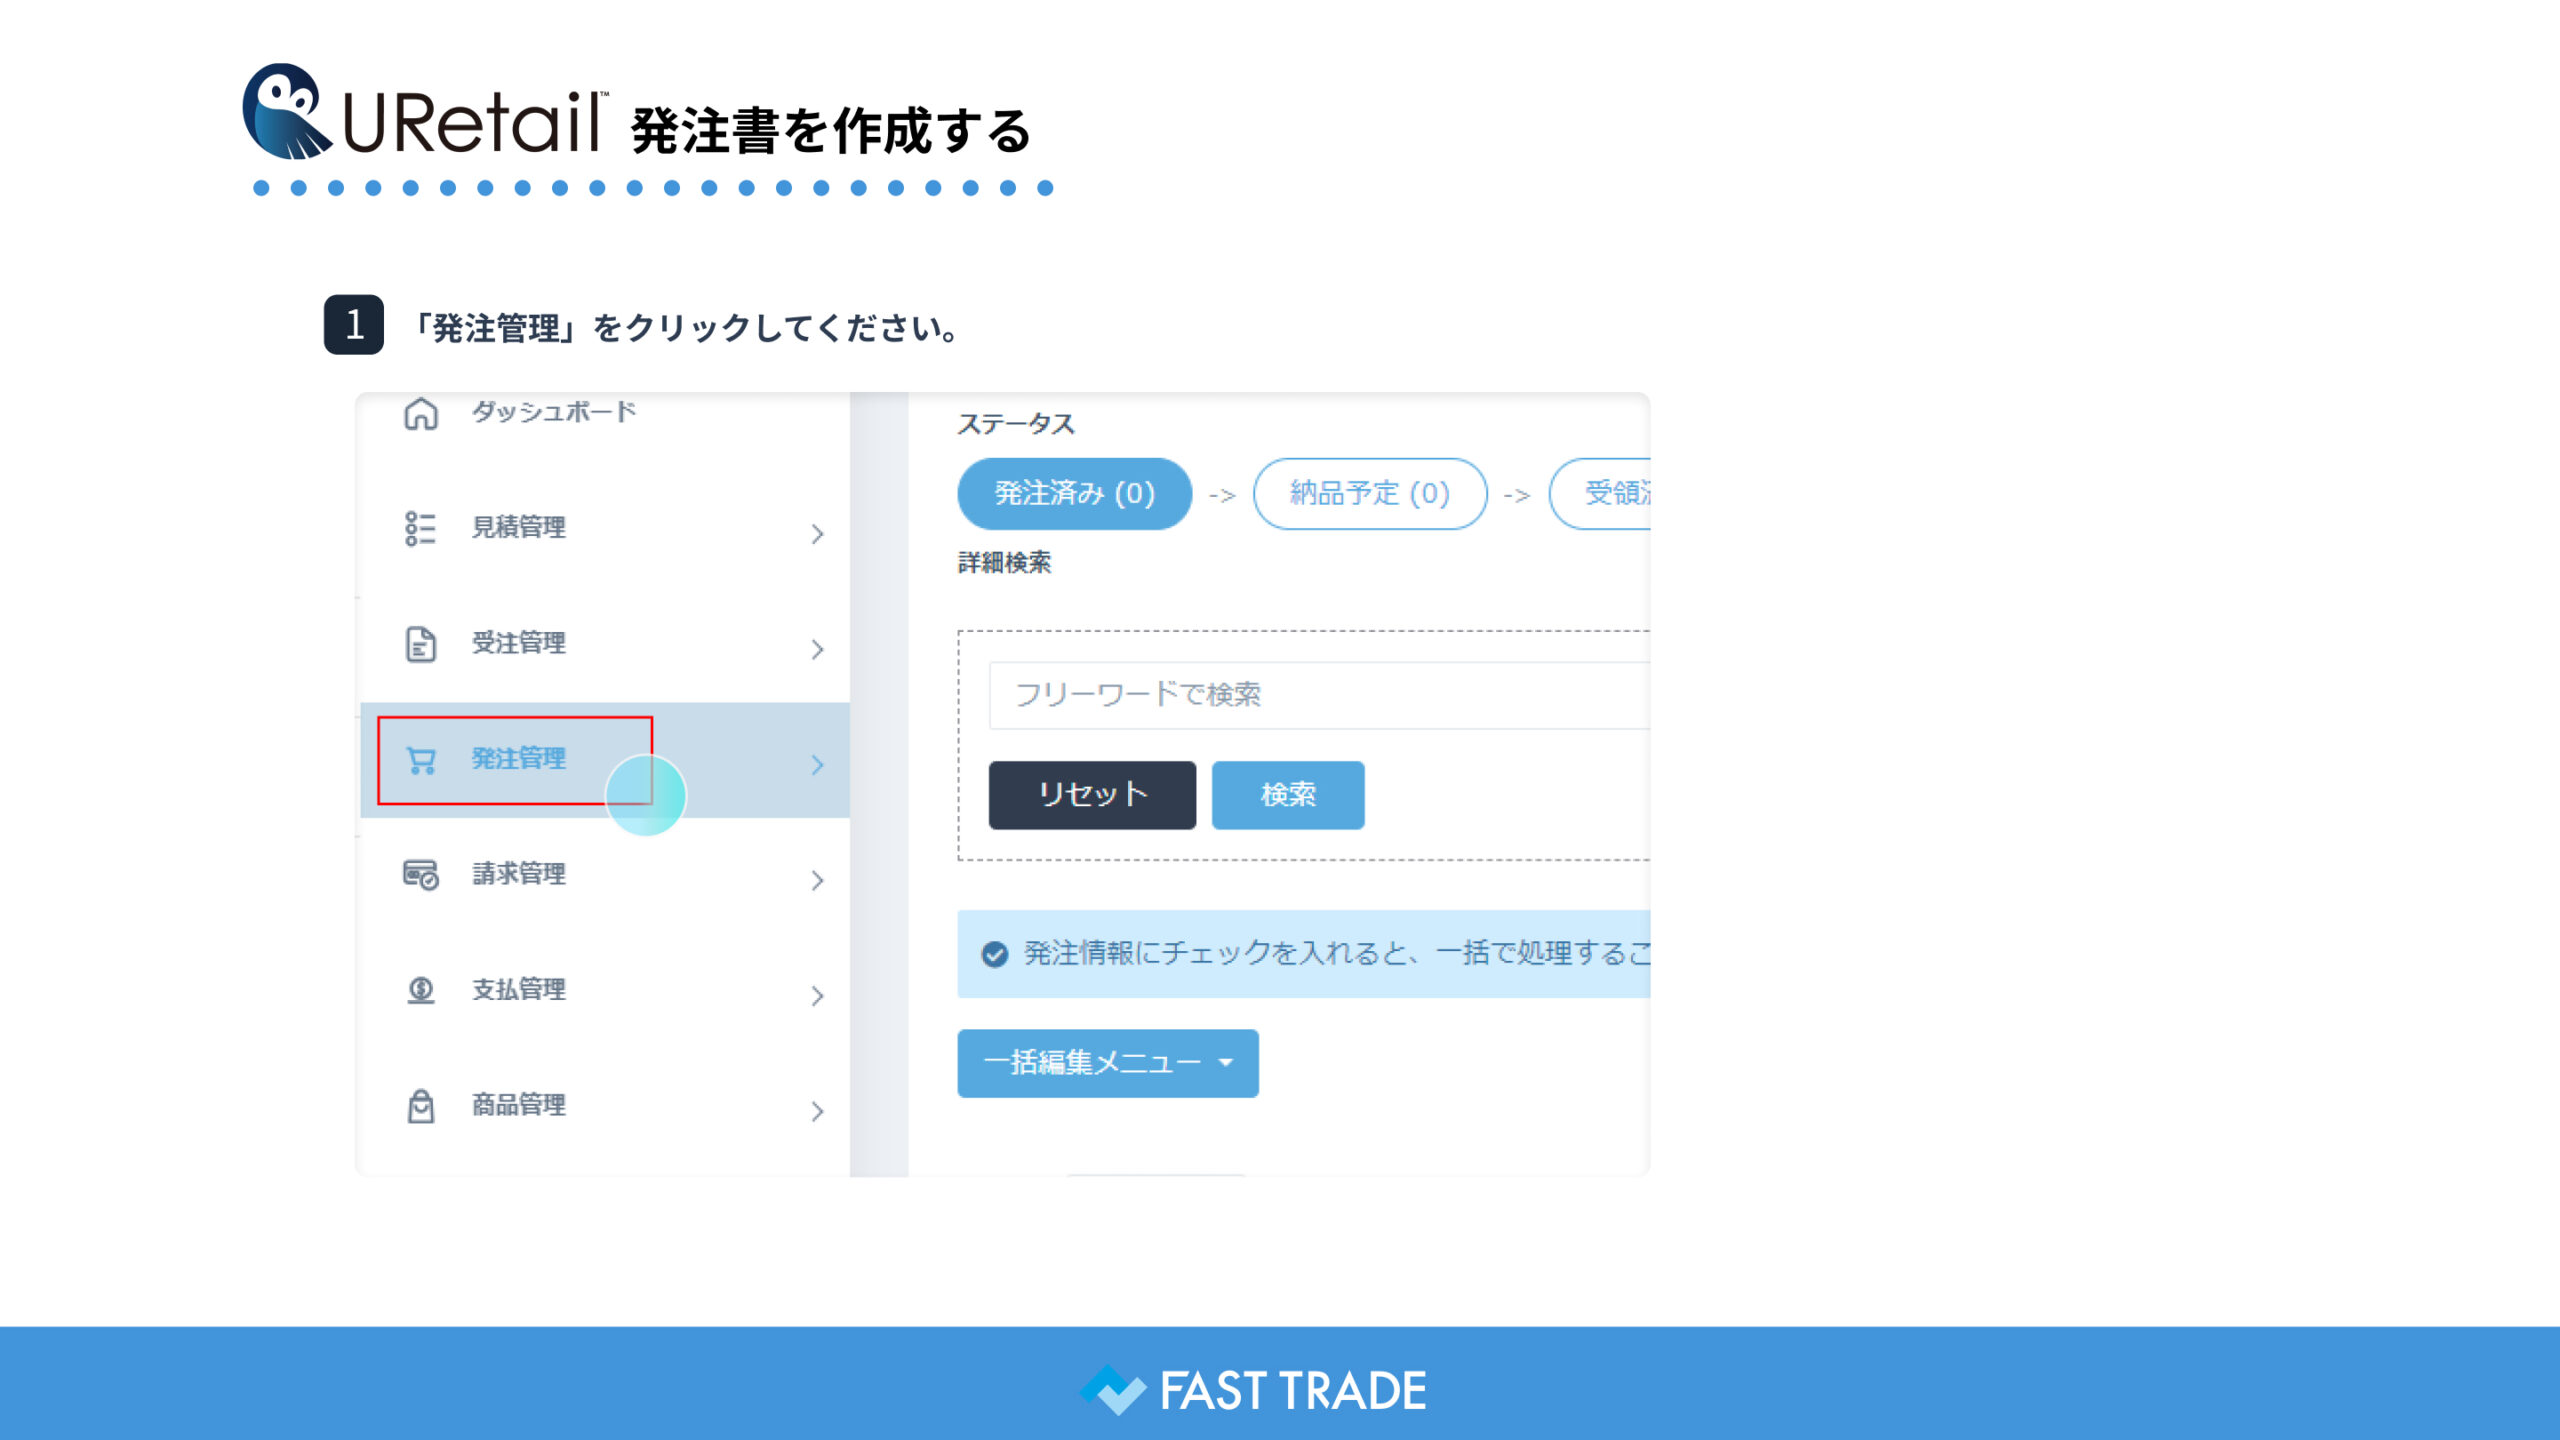Click the 見積管理 list icon
This screenshot has height=1440, width=2560.
point(421,528)
